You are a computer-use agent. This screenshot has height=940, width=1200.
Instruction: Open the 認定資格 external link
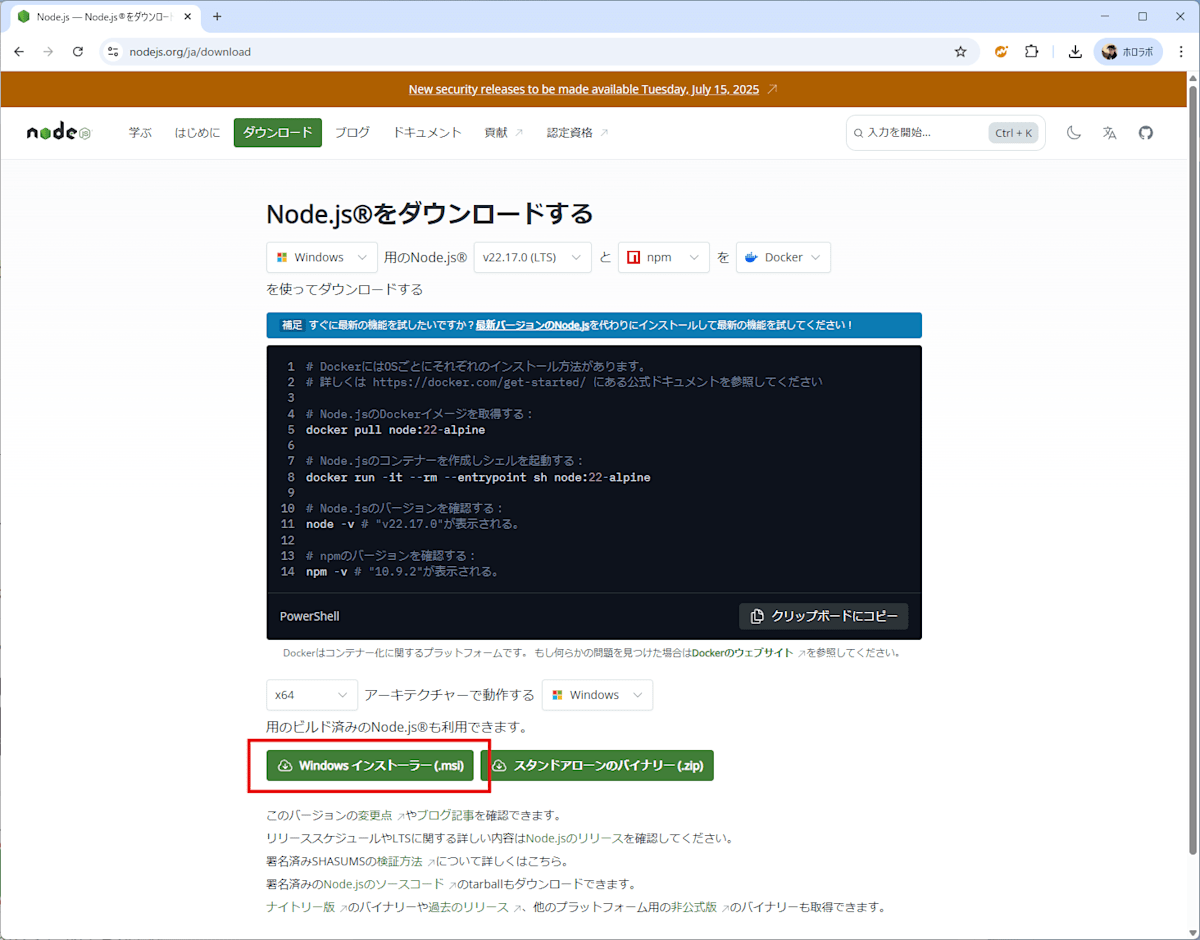(x=577, y=133)
